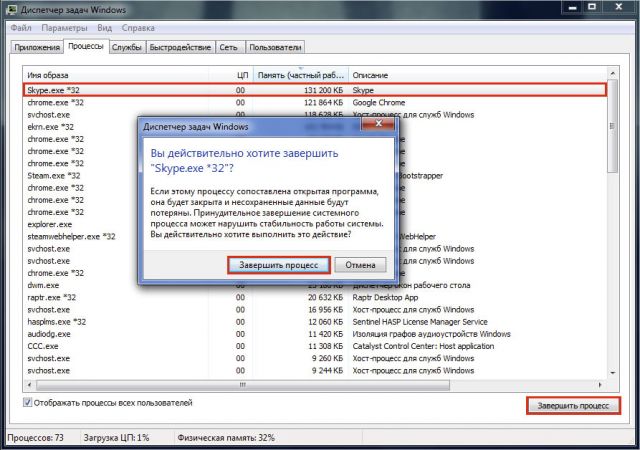Click the horizontal scrollbar thumb
The height and width of the screenshot is (450, 640).
pos(243,385)
